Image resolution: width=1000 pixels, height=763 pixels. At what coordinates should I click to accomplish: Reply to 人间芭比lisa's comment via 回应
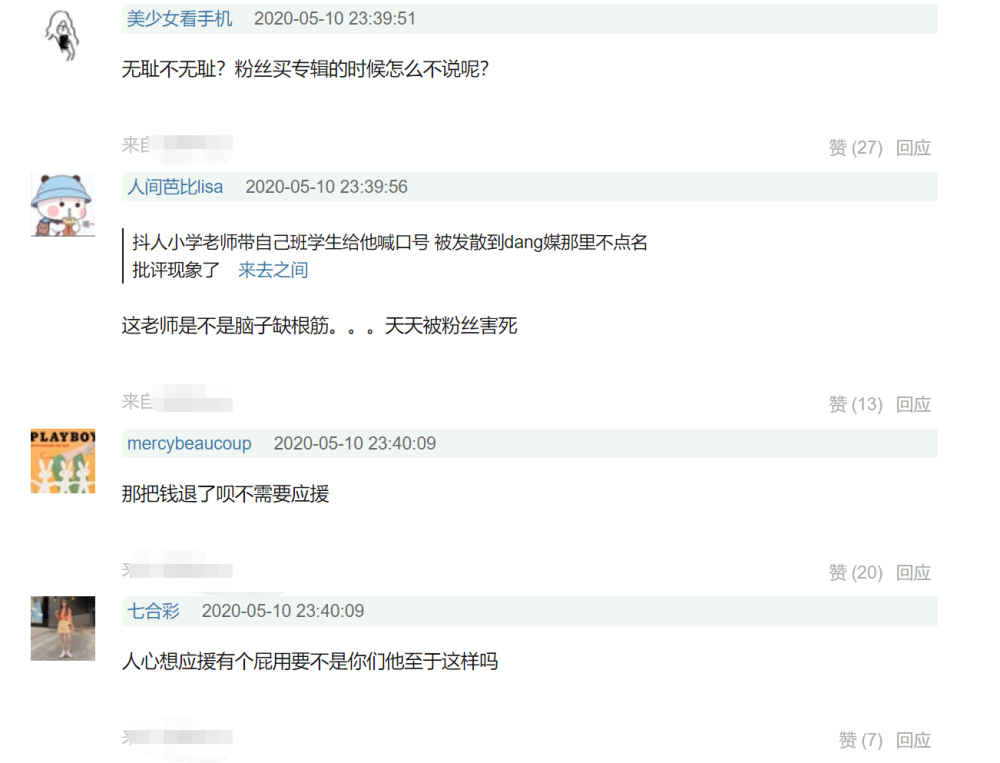click(913, 404)
